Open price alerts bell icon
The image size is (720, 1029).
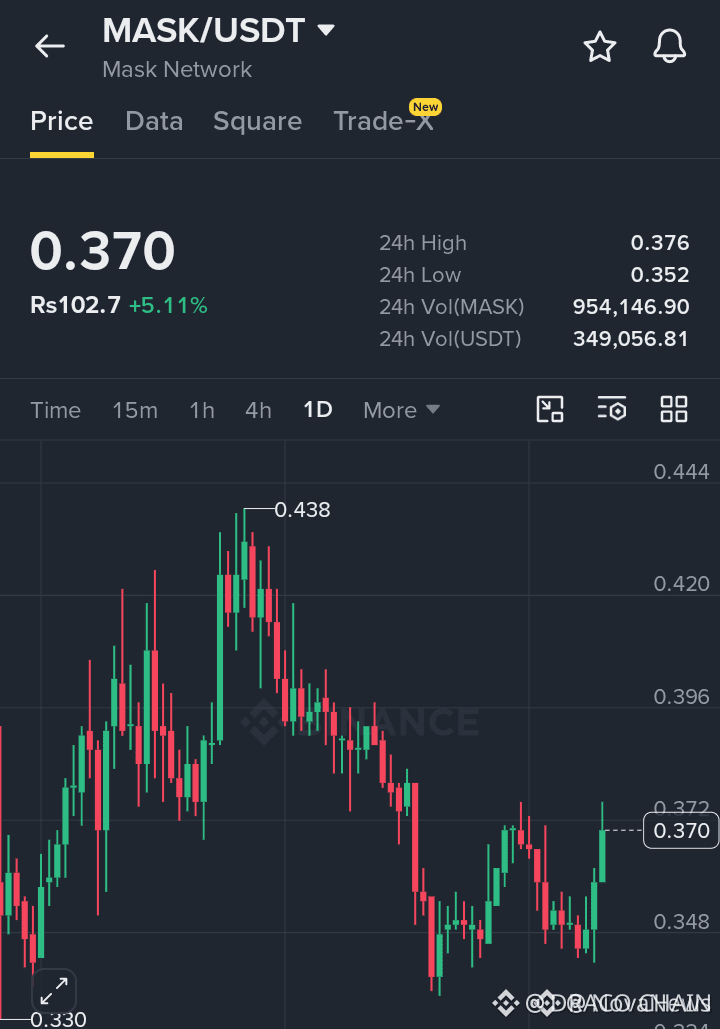point(669,47)
